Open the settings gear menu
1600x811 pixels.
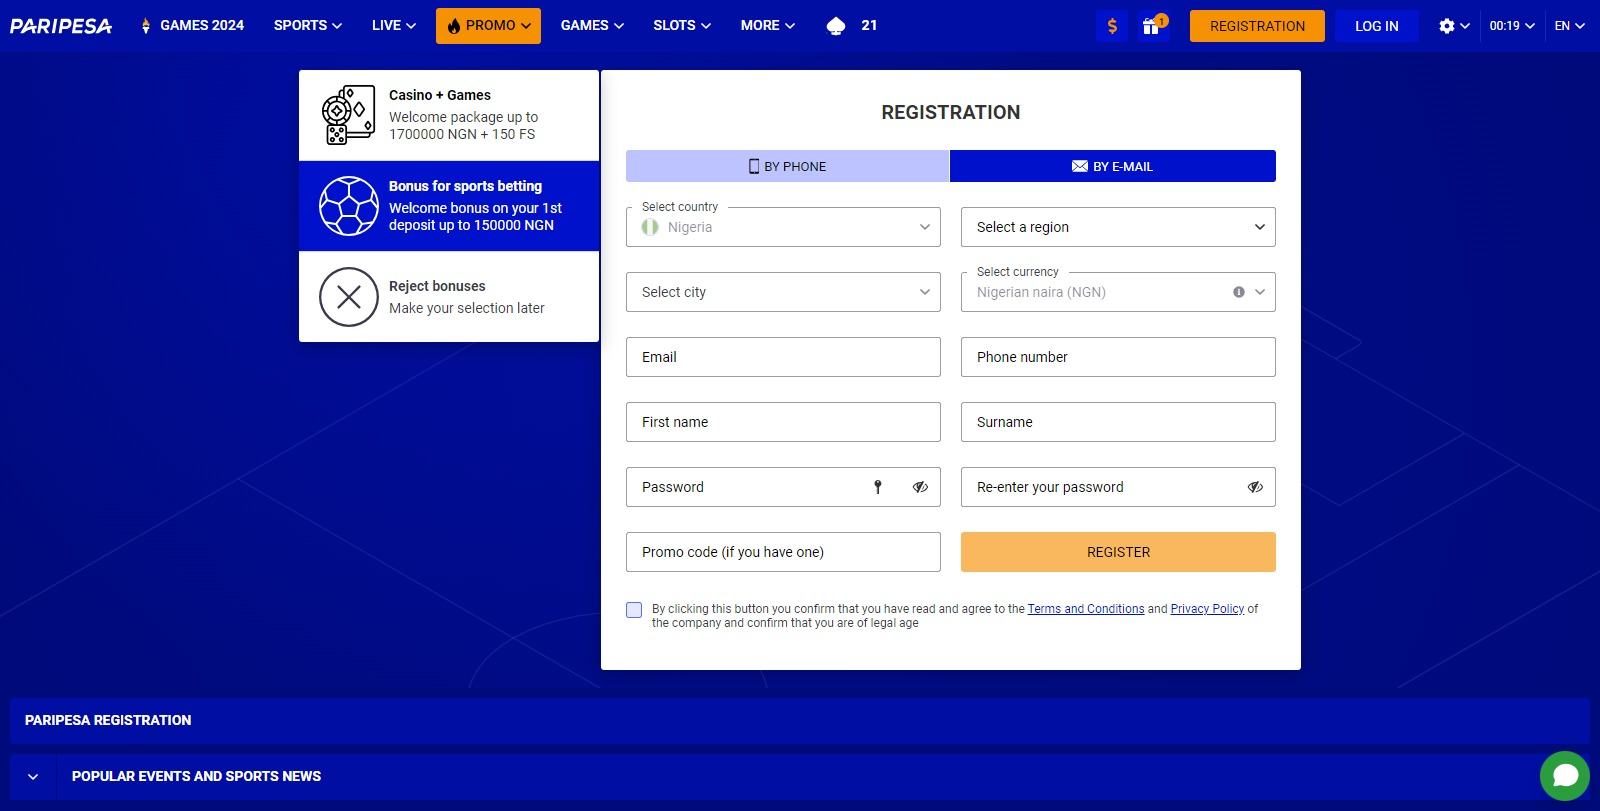1454,26
